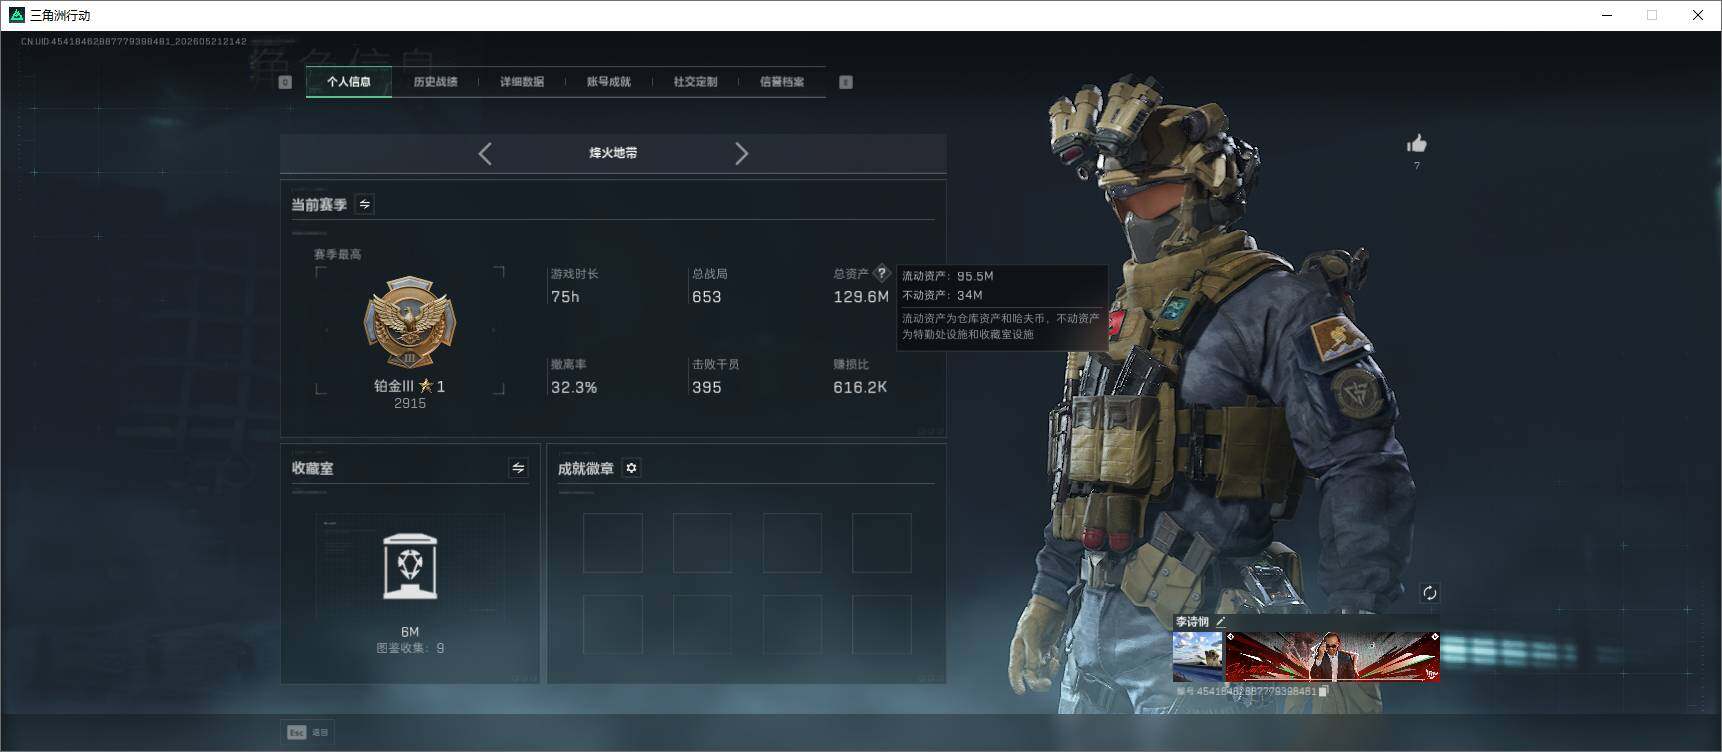The width and height of the screenshot is (1722, 752).
Task: Switch to the 账号成就 tab
Action: click(609, 82)
